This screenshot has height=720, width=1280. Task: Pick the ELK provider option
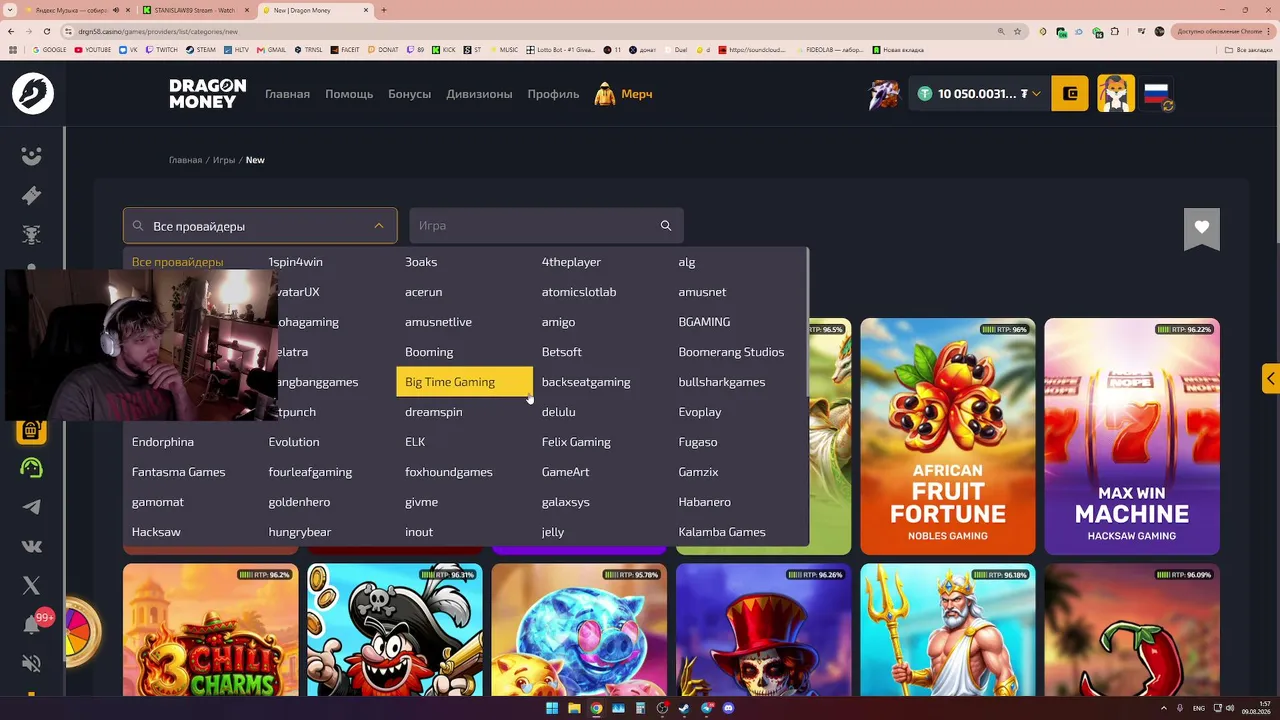pyautogui.click(x=415, y=442)
